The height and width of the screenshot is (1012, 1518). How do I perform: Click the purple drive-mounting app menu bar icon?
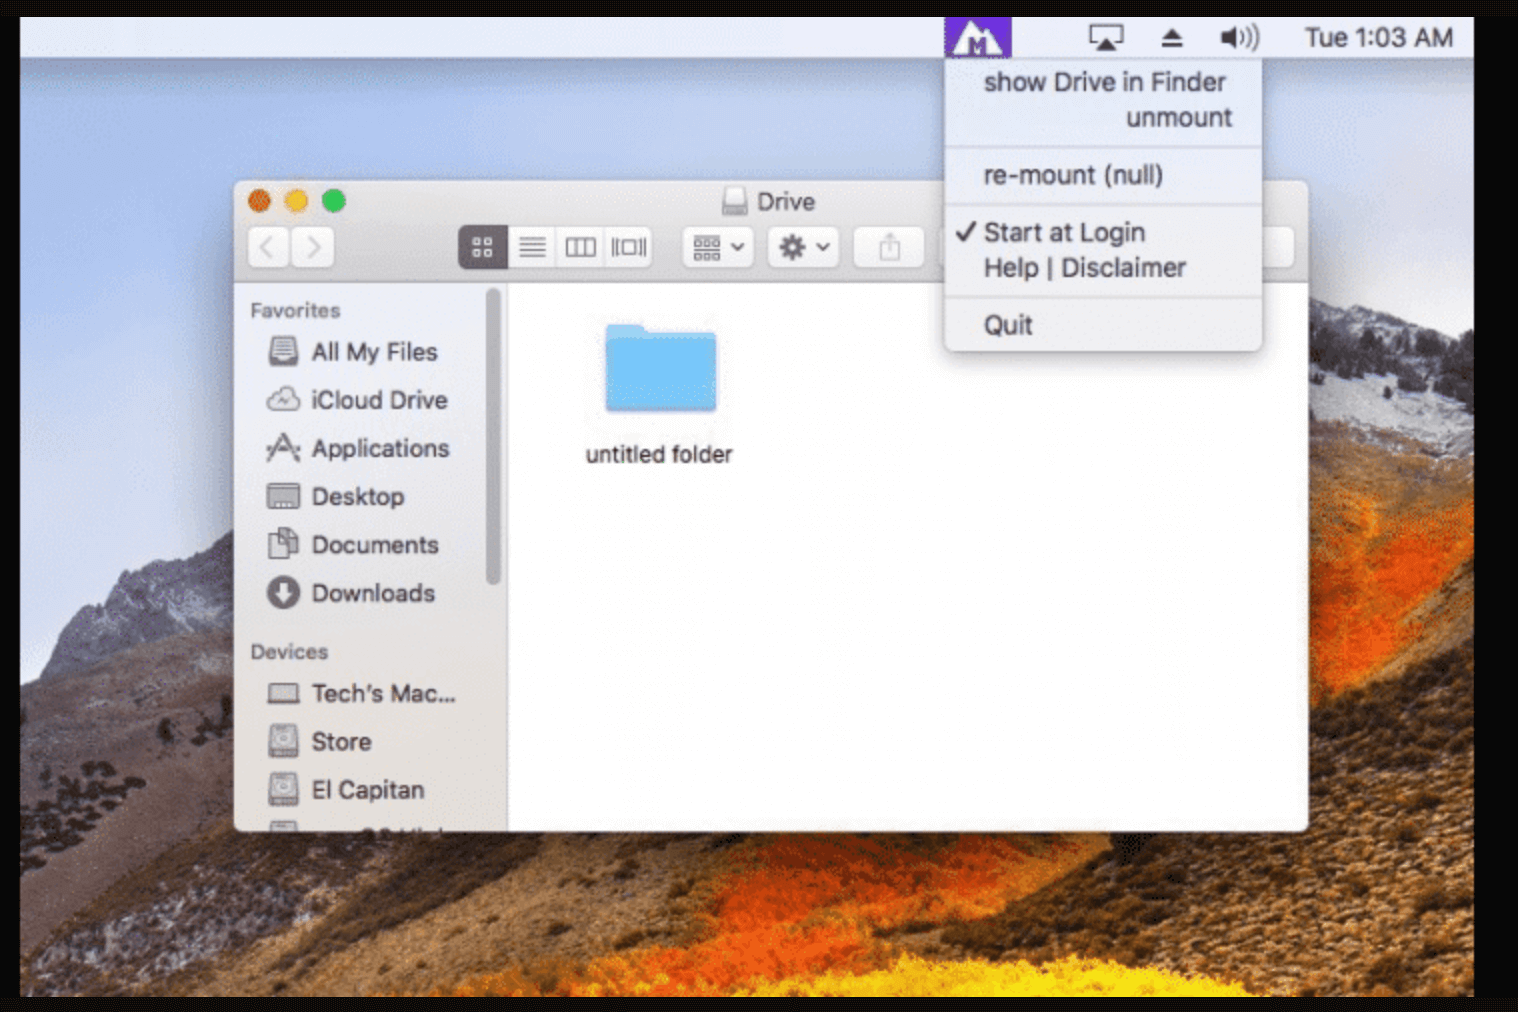[x=978, y=37]
